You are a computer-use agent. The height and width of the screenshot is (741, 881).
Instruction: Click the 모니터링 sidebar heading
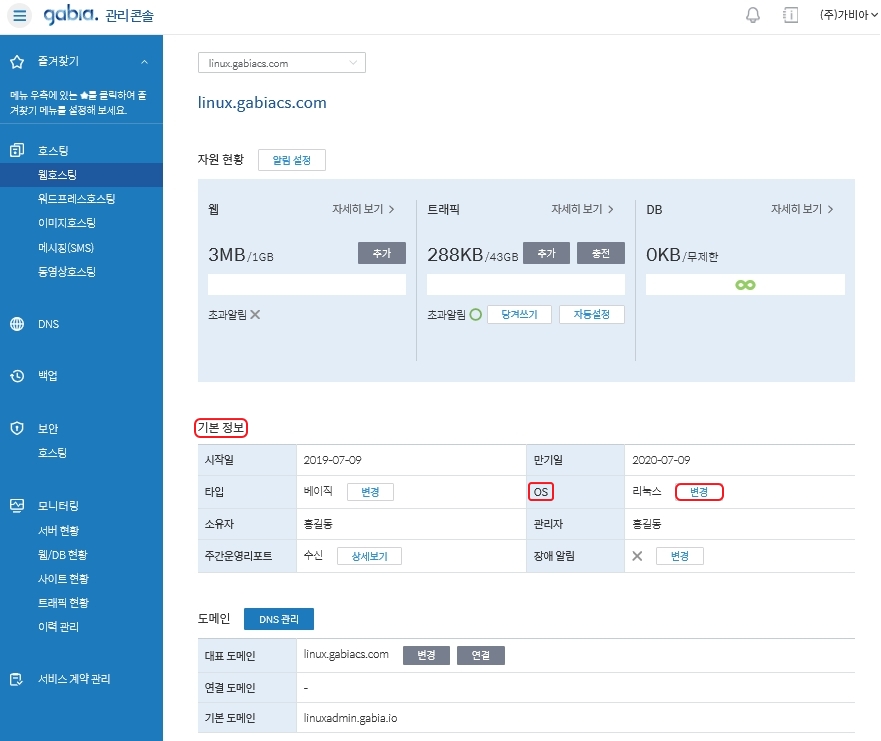point(58,506)
